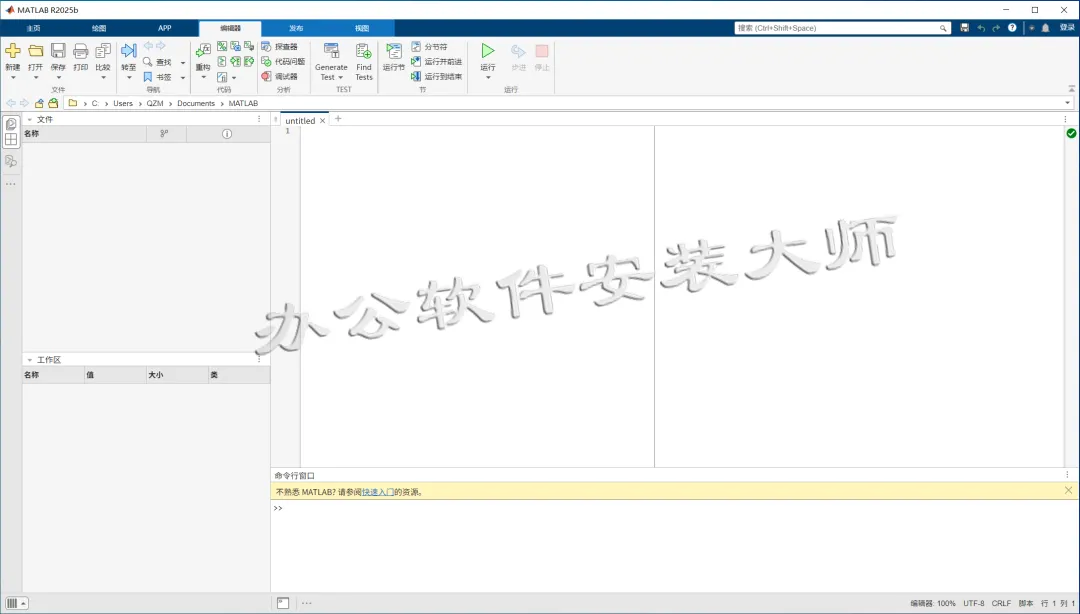Save the script with the 保存 icon

[x=58, y=50]
